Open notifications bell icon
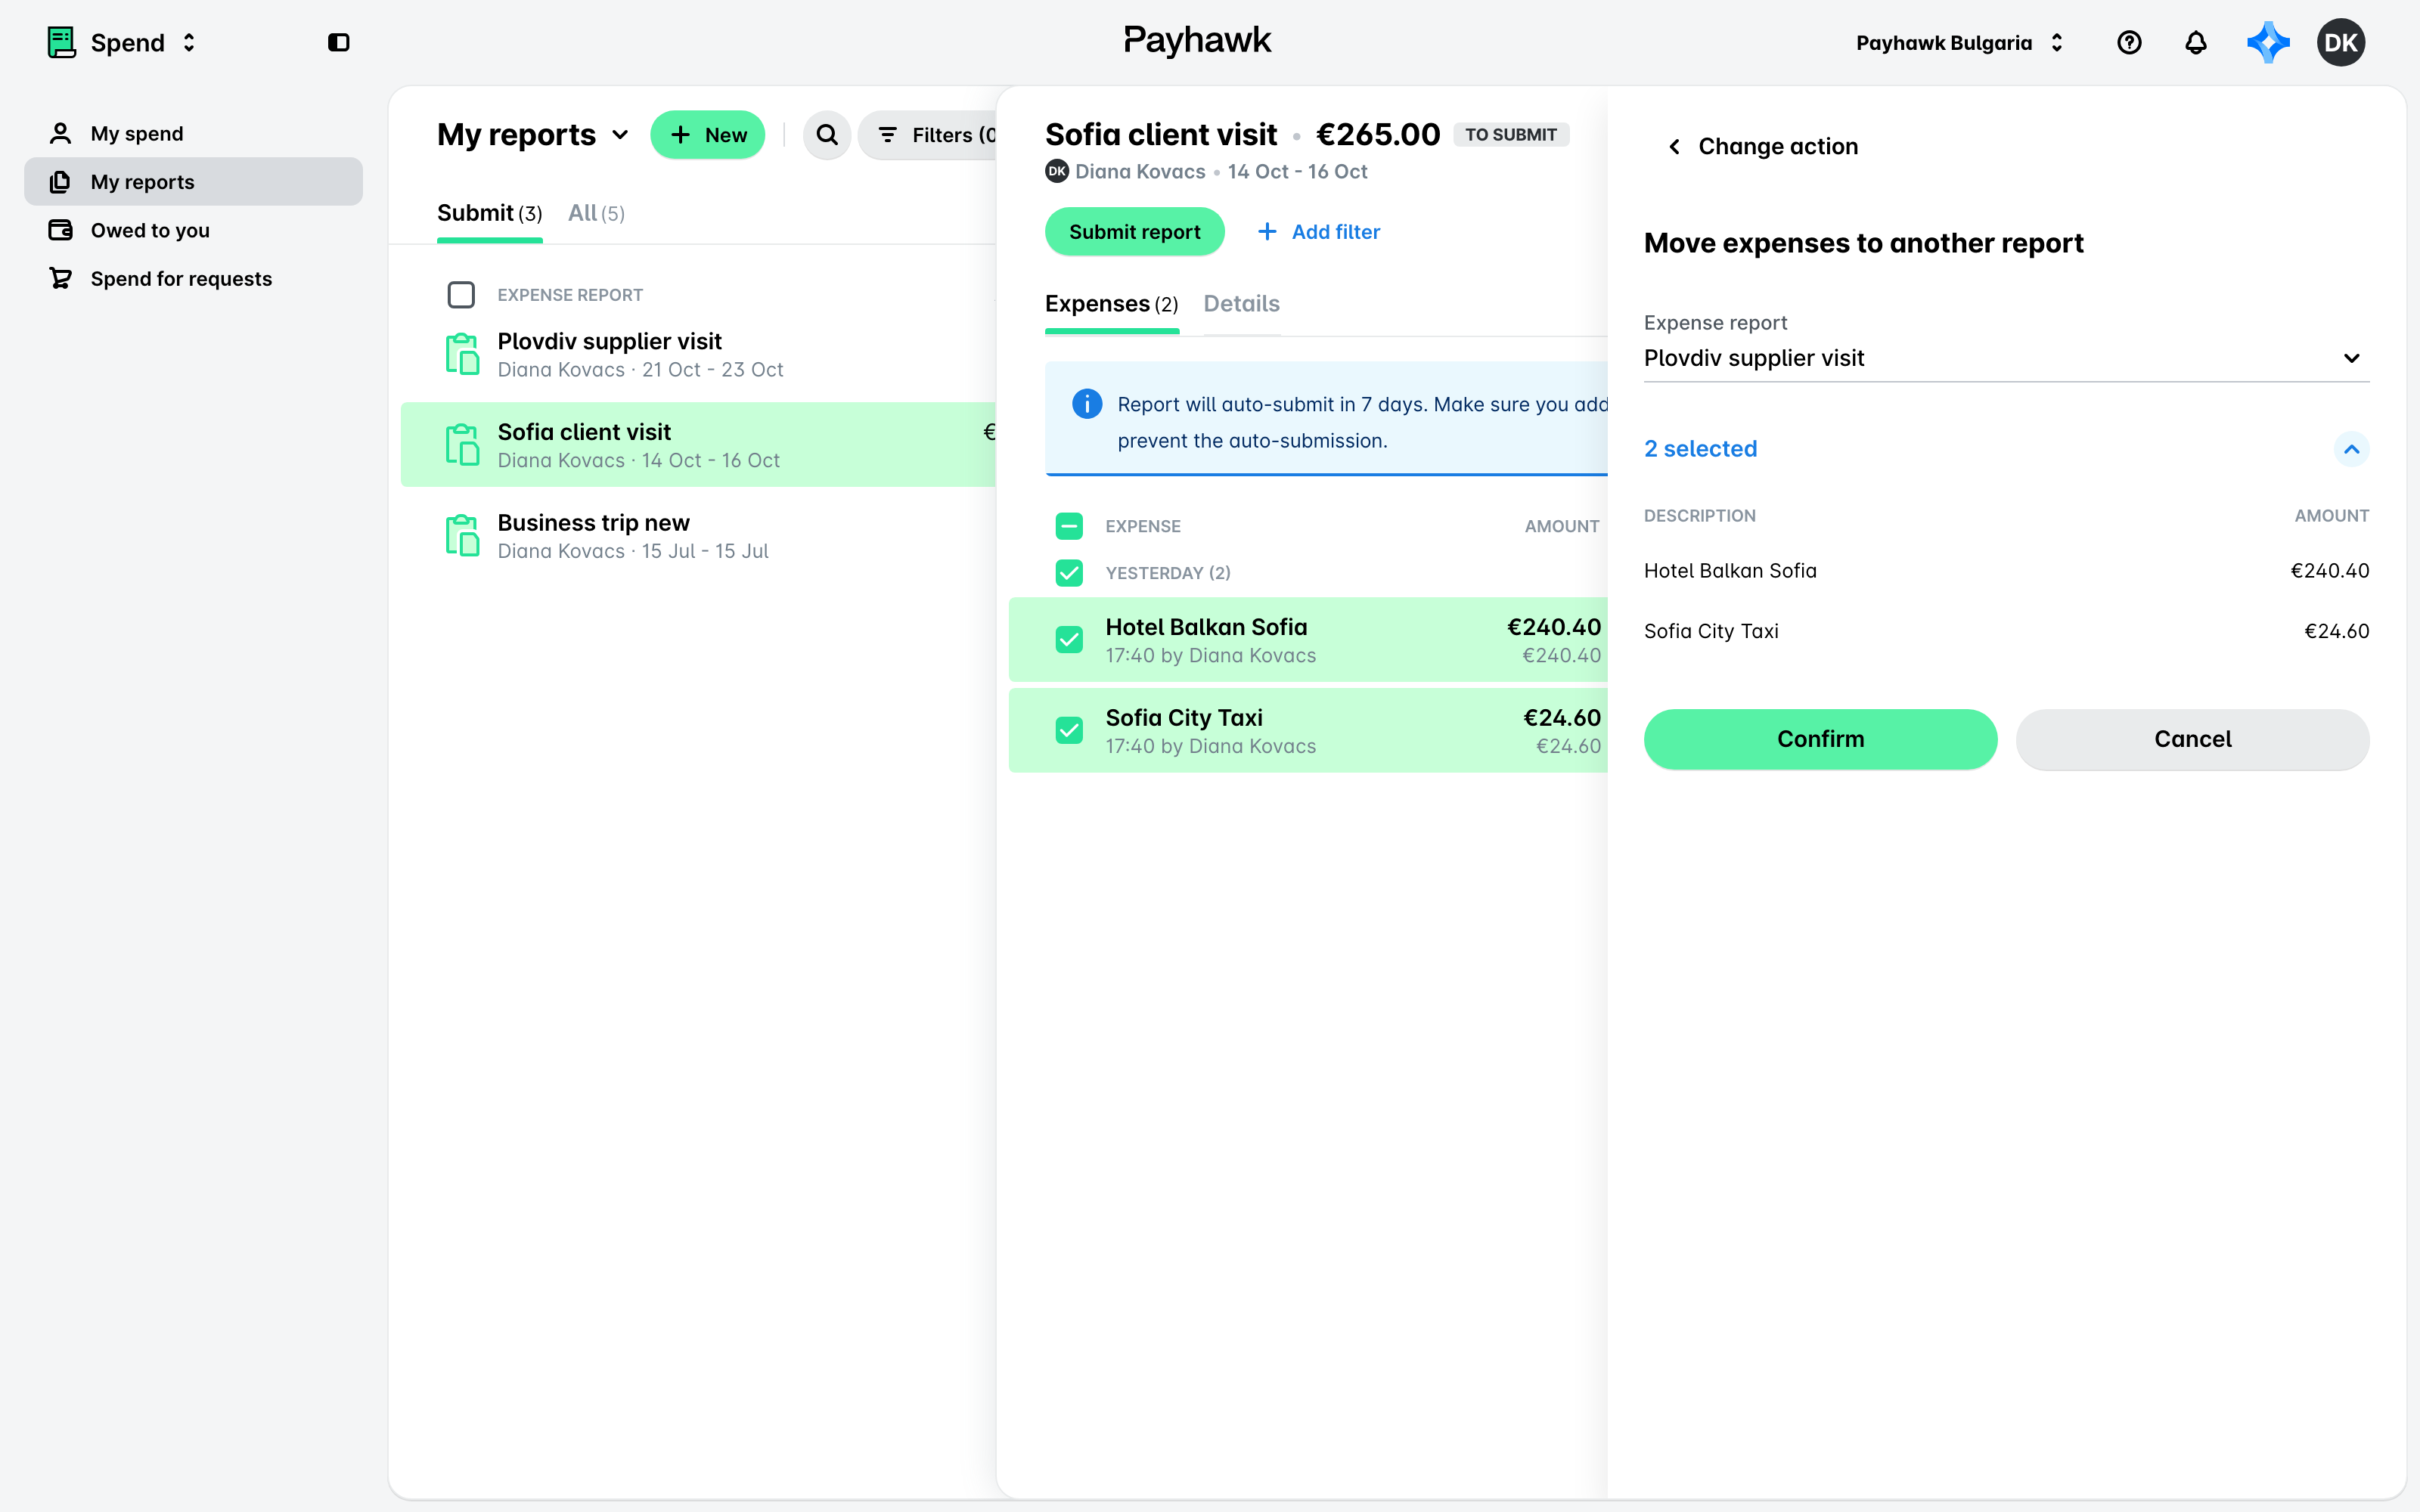 point(2195,42)
